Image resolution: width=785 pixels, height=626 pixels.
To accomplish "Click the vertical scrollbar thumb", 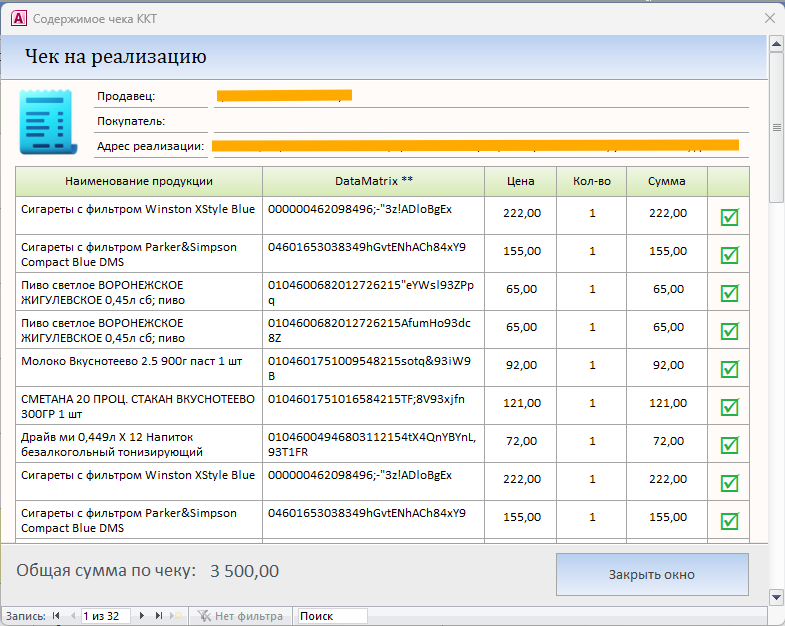I will 776,127.
